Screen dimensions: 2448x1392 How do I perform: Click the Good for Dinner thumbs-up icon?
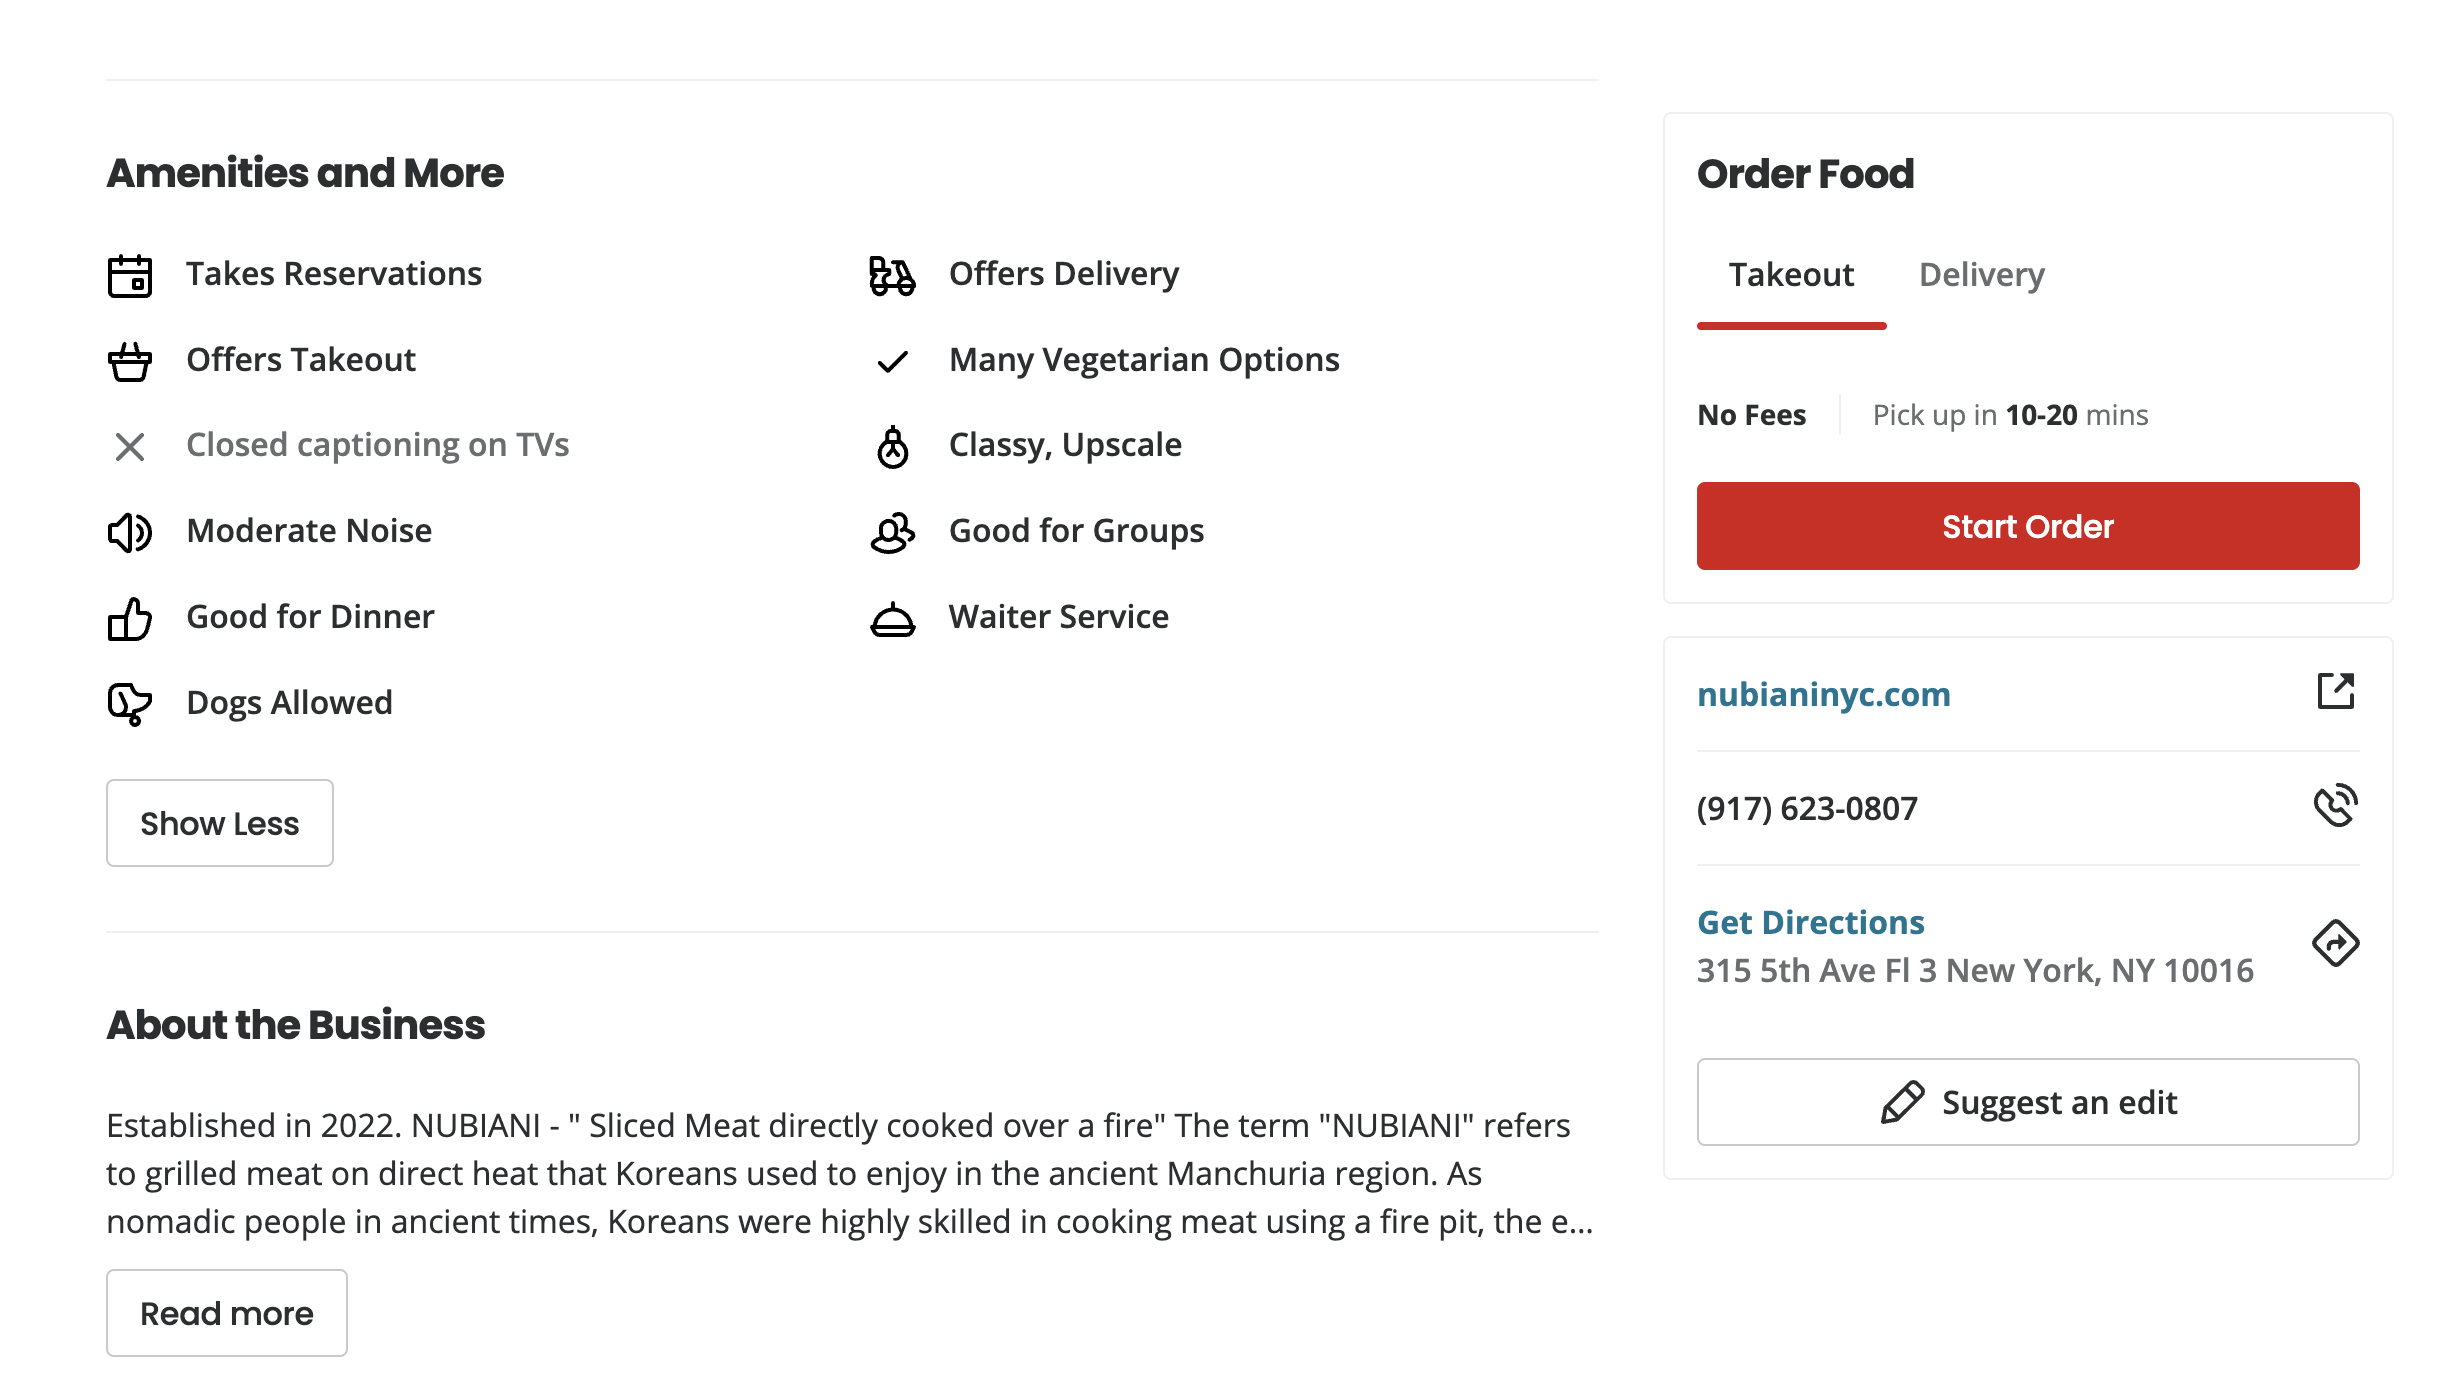pos(130,618)
